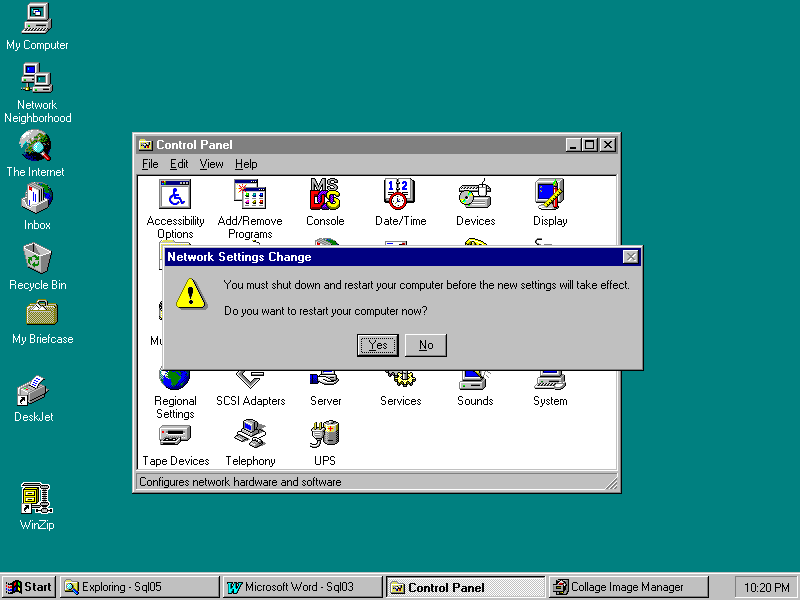Open the Accessibility Options icon
800x600 pixels.
(x=175, y=195)
